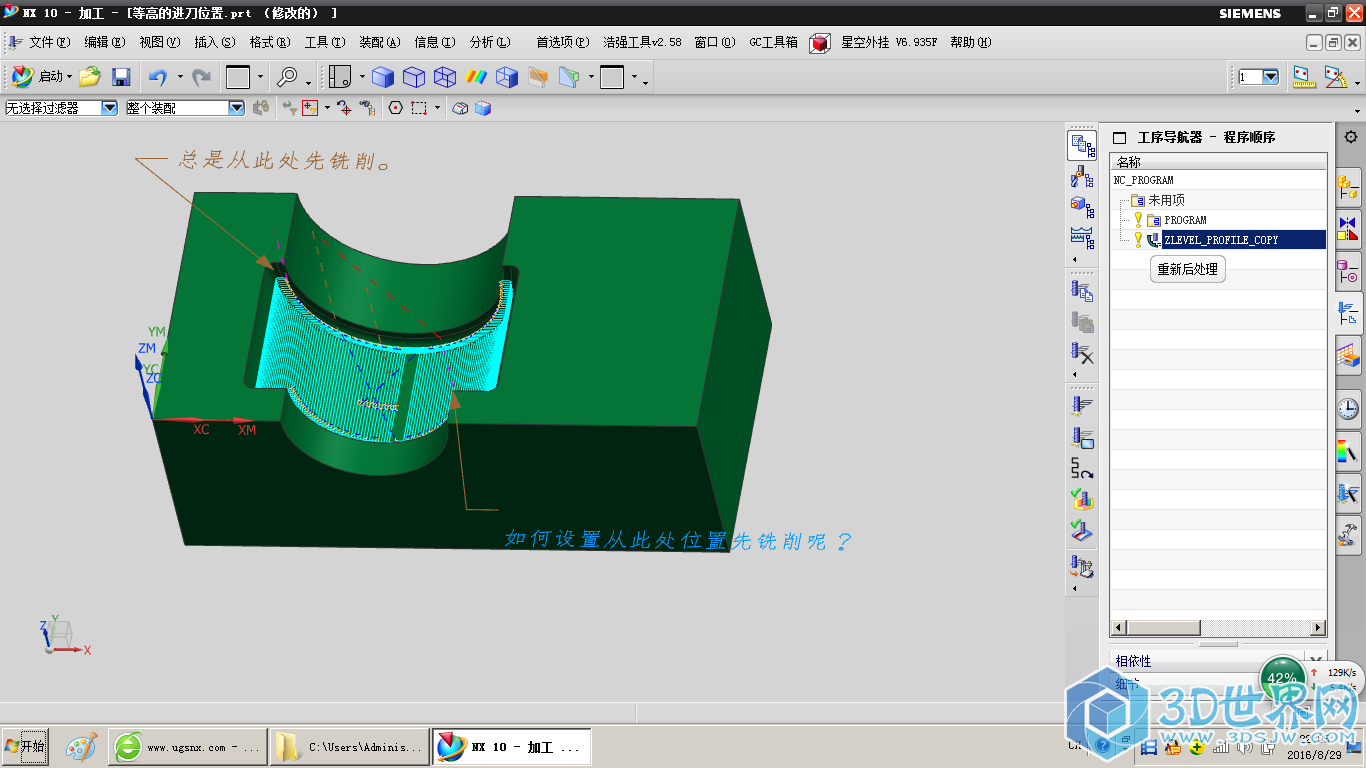Open resource bar settings gear
Viewport: 1366px width, 768px height.
click(1350, 137)
